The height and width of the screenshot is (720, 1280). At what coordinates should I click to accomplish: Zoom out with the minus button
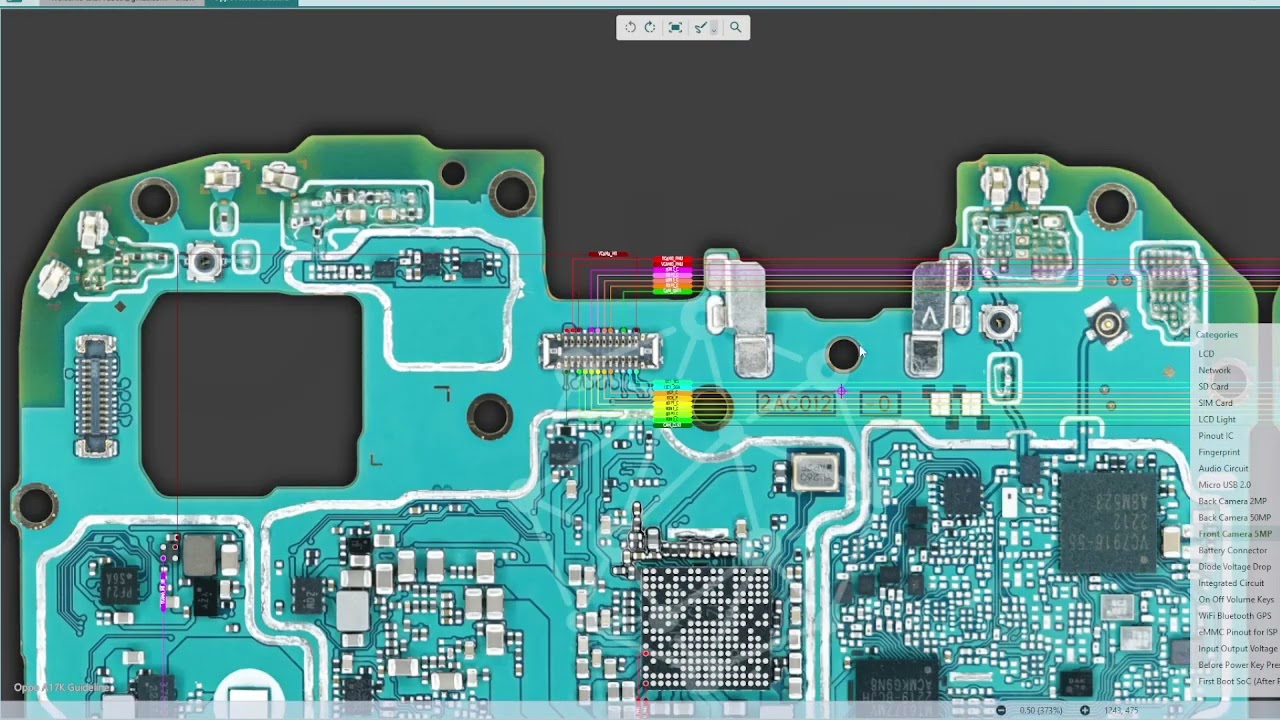pyautogui.click(x=1001, y=710)
